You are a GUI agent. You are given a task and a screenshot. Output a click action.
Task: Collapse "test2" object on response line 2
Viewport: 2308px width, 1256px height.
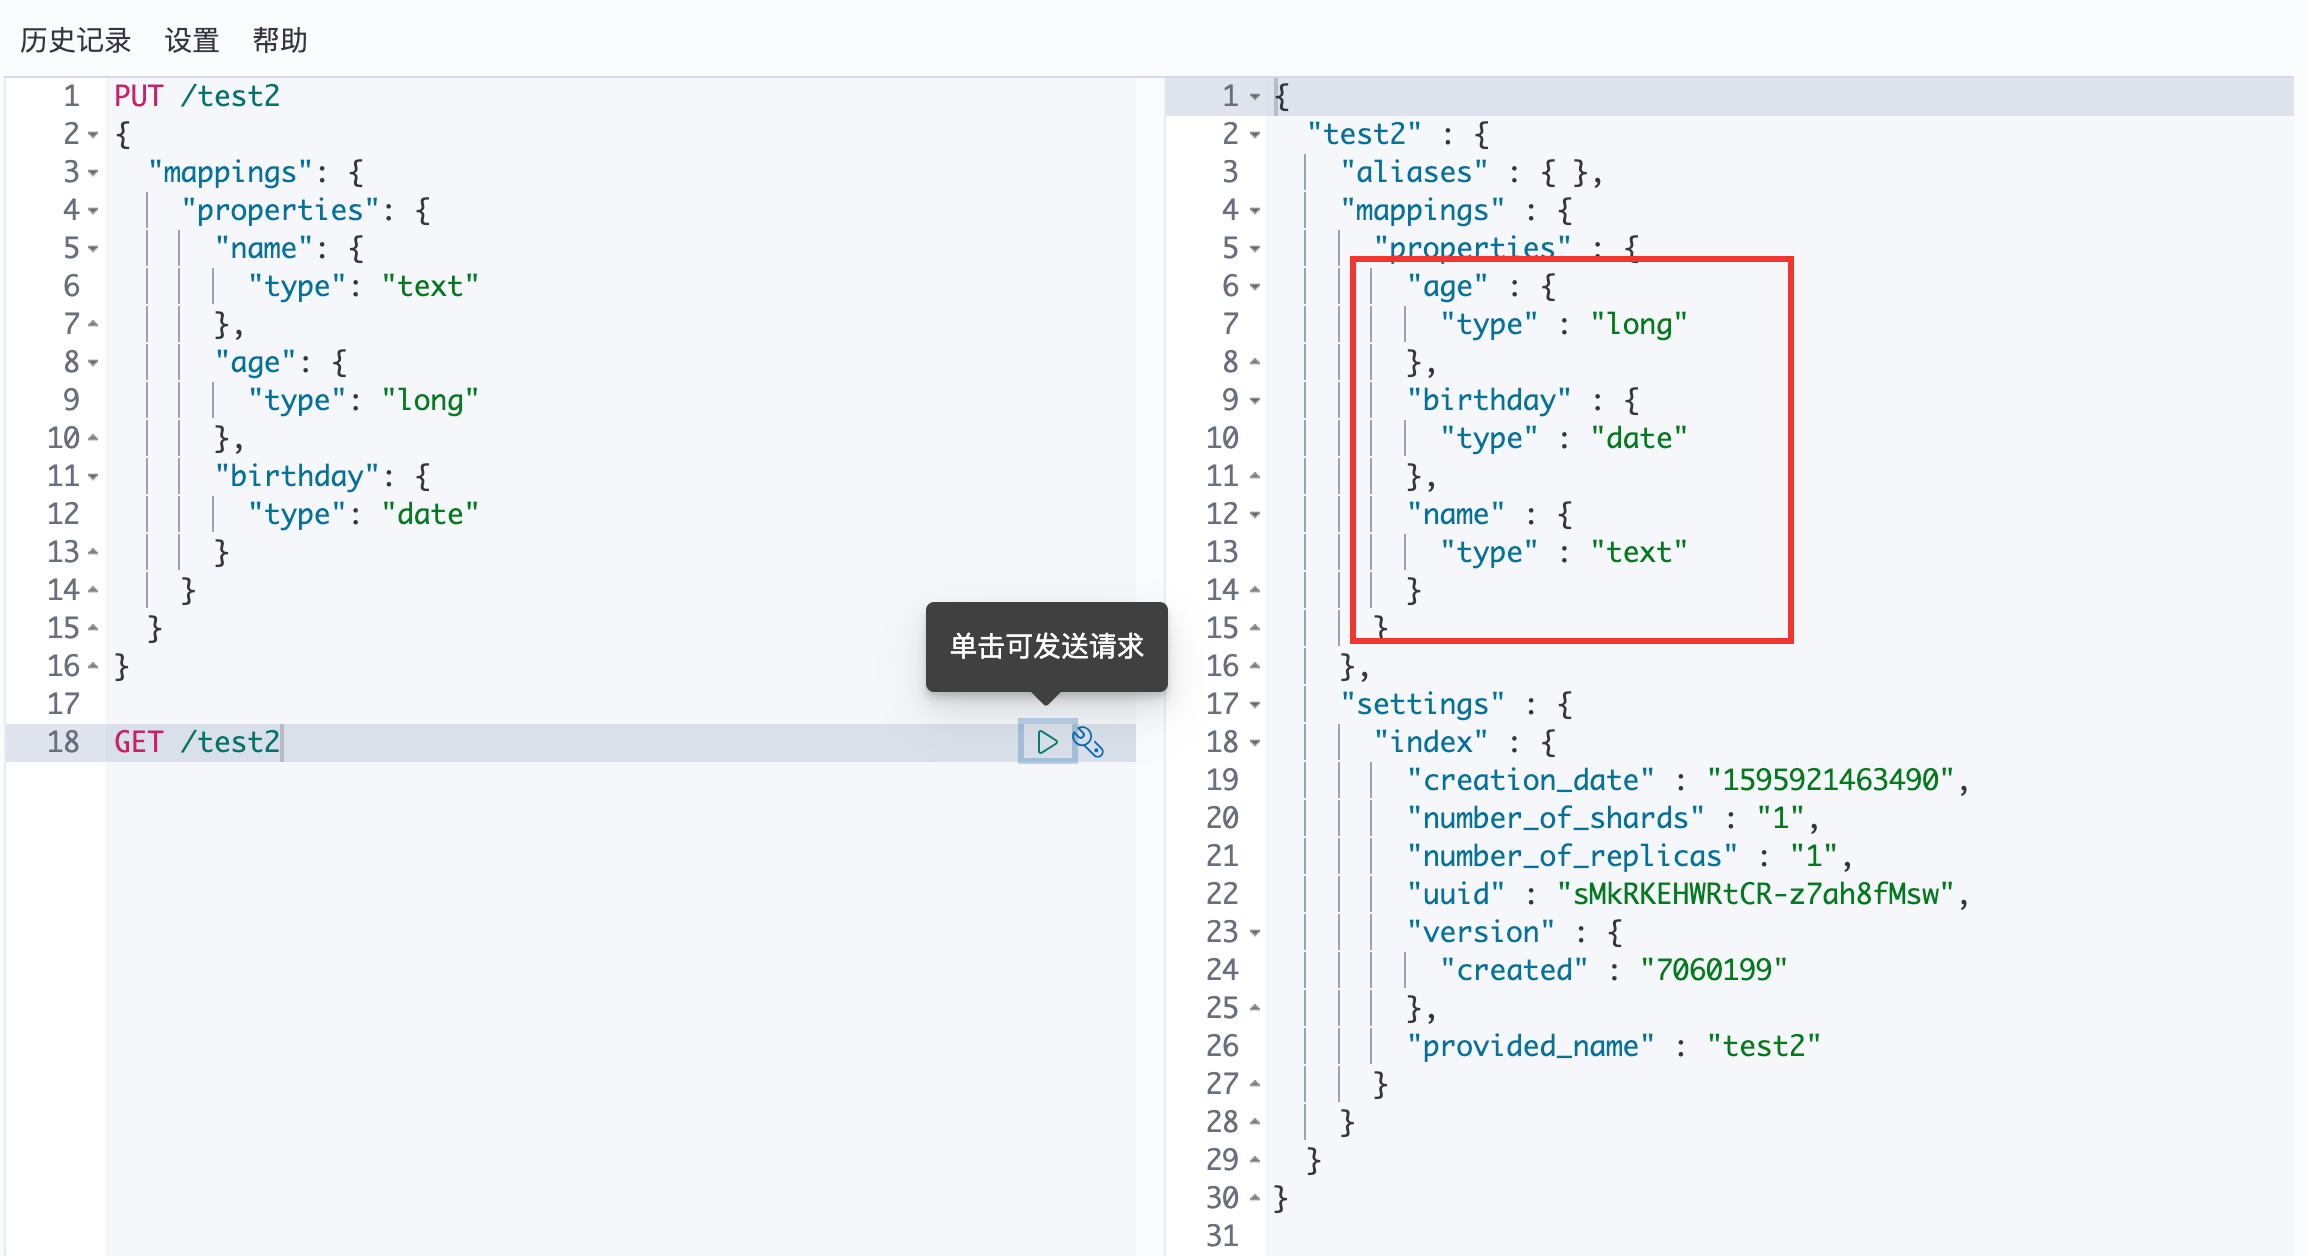(x=1254, y=135)
